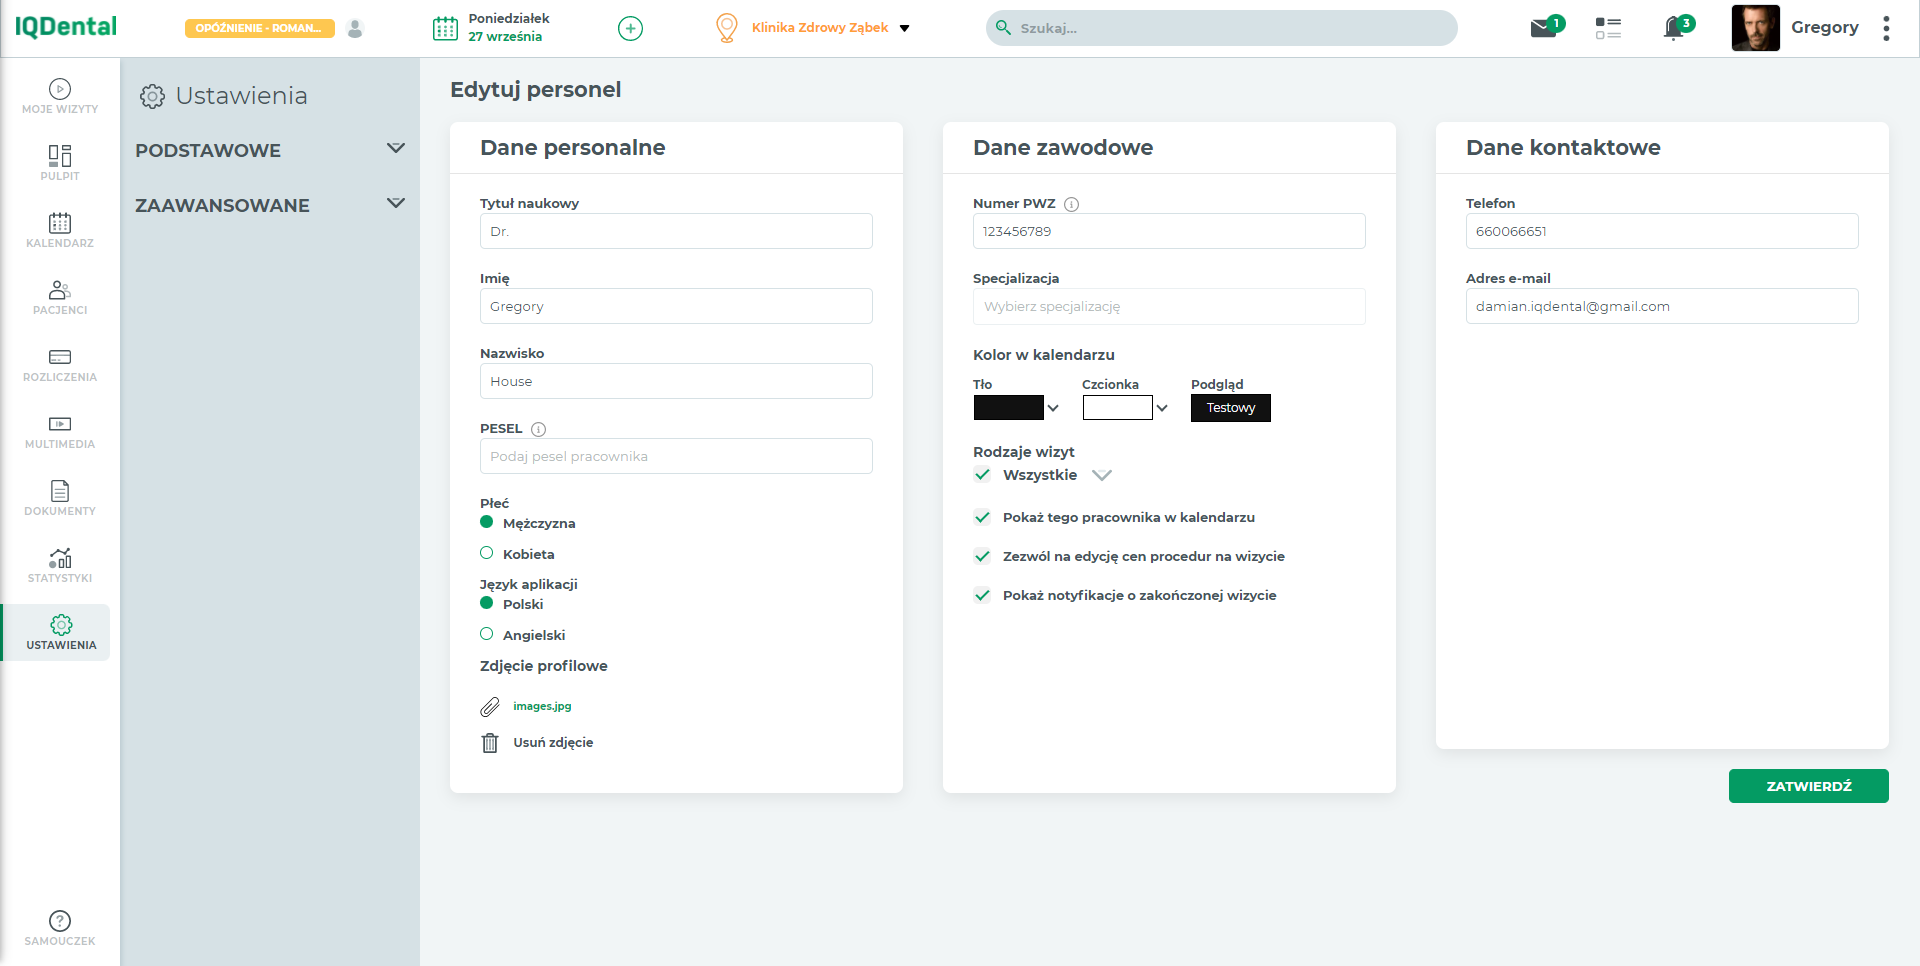This screenshot has width=1920, height=966.
Task: Click the Numer PWZ info icon
Action: pyautogui.click(x=1071, y=204)
